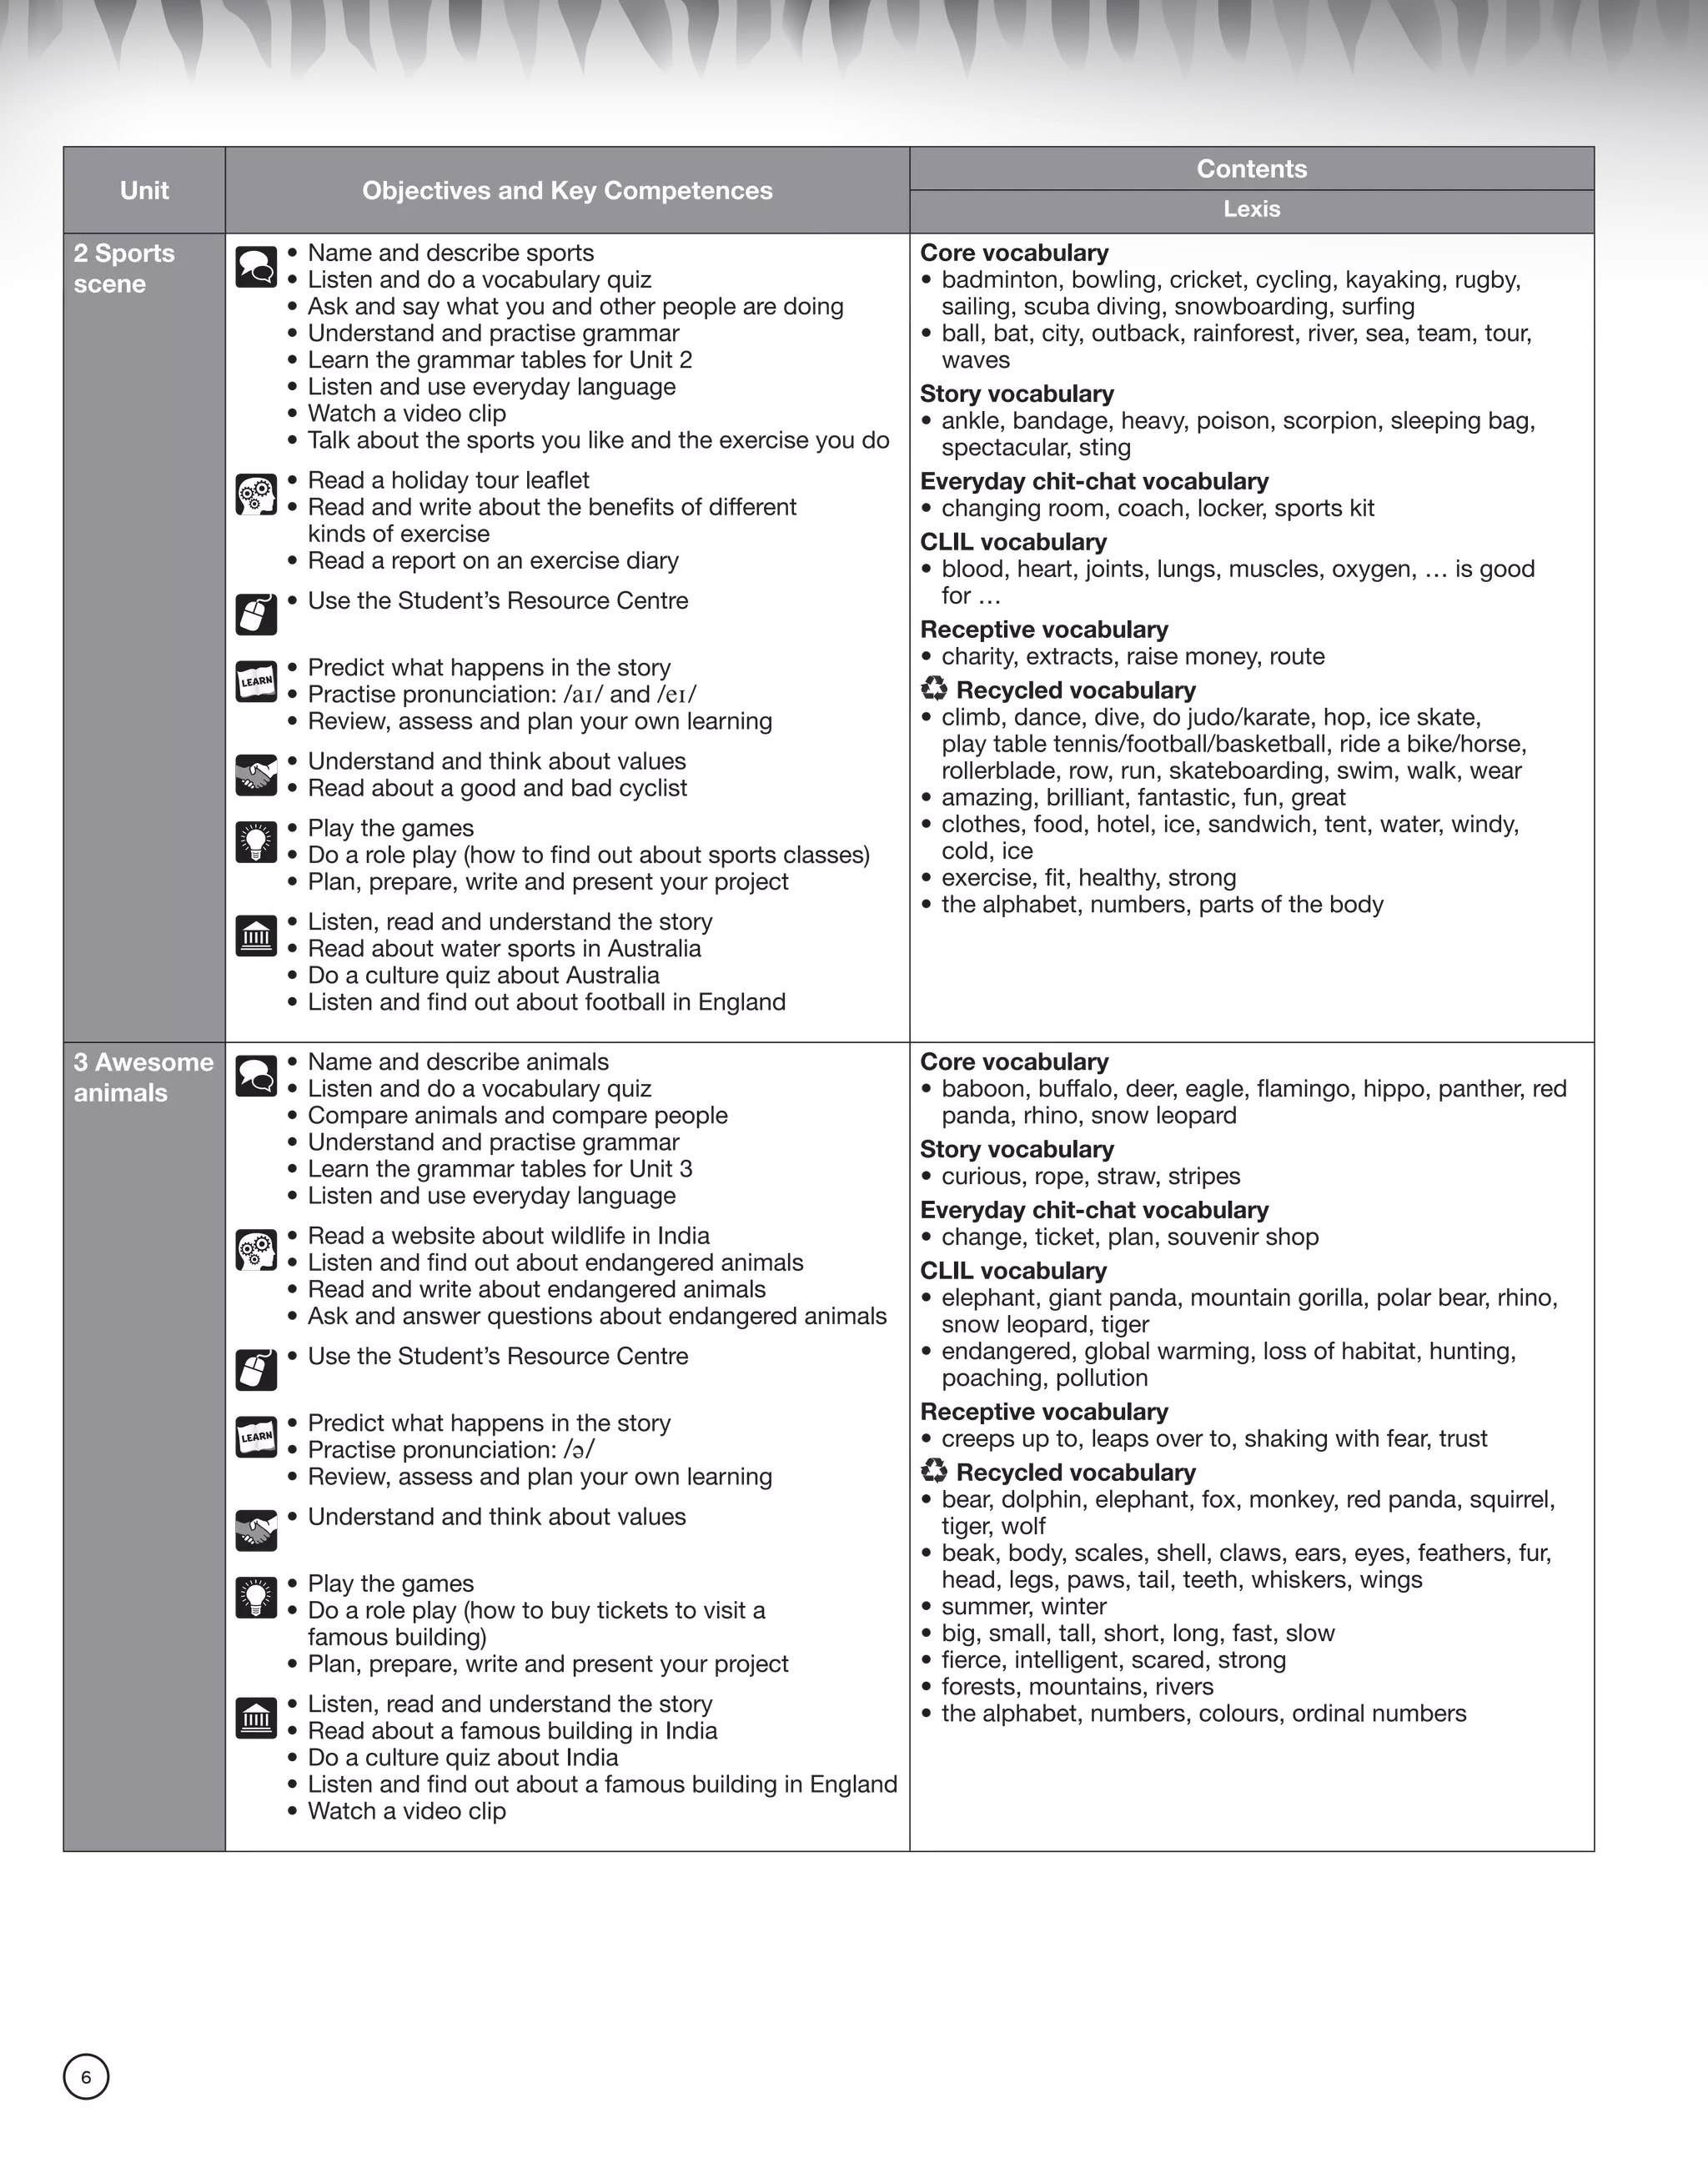Click the 'Contents' column header
Image resolution: width=1708 pixels, height=2163 pixels.
coord(1251,169)
